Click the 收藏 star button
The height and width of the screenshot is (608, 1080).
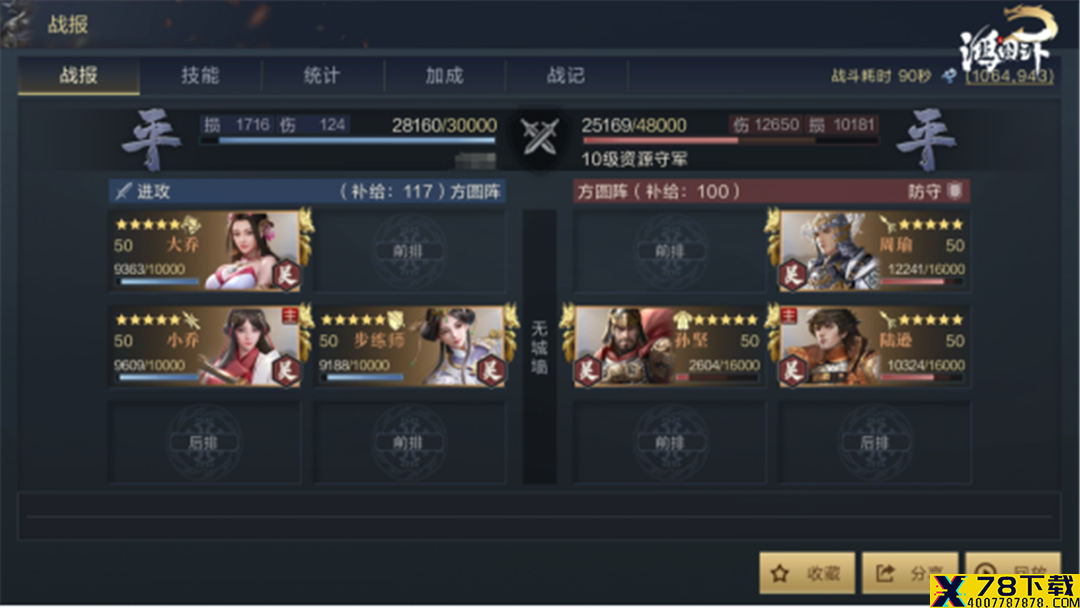point(807,572)
